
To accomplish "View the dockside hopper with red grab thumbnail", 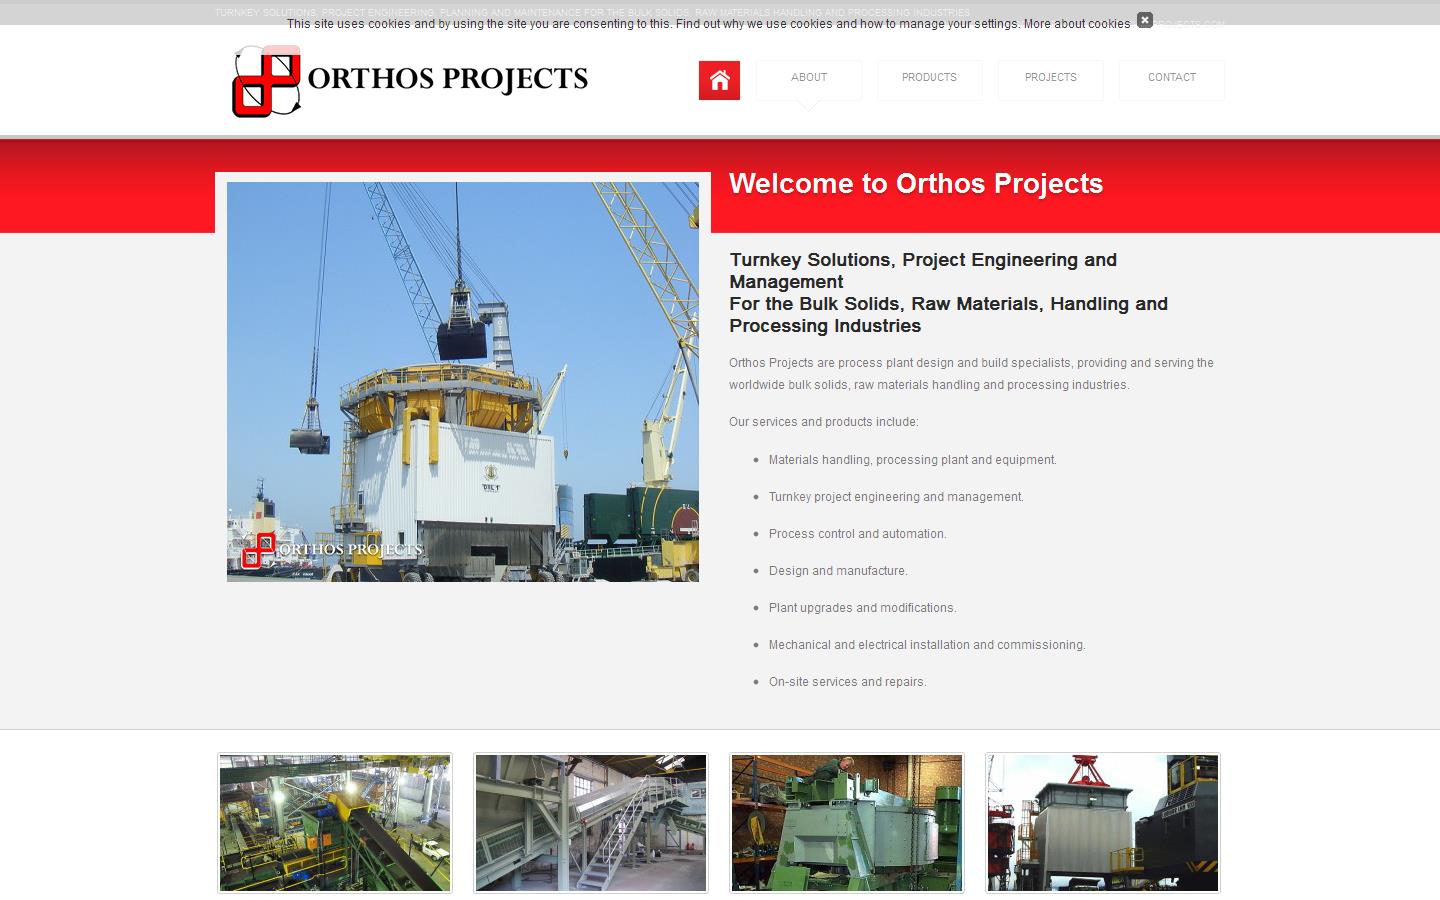I will coord(1103,822).
